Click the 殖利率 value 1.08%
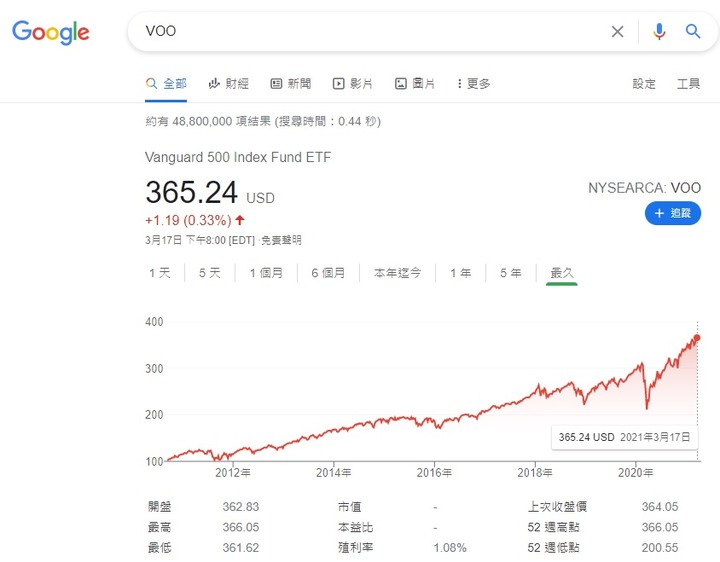 click(450, 548)
